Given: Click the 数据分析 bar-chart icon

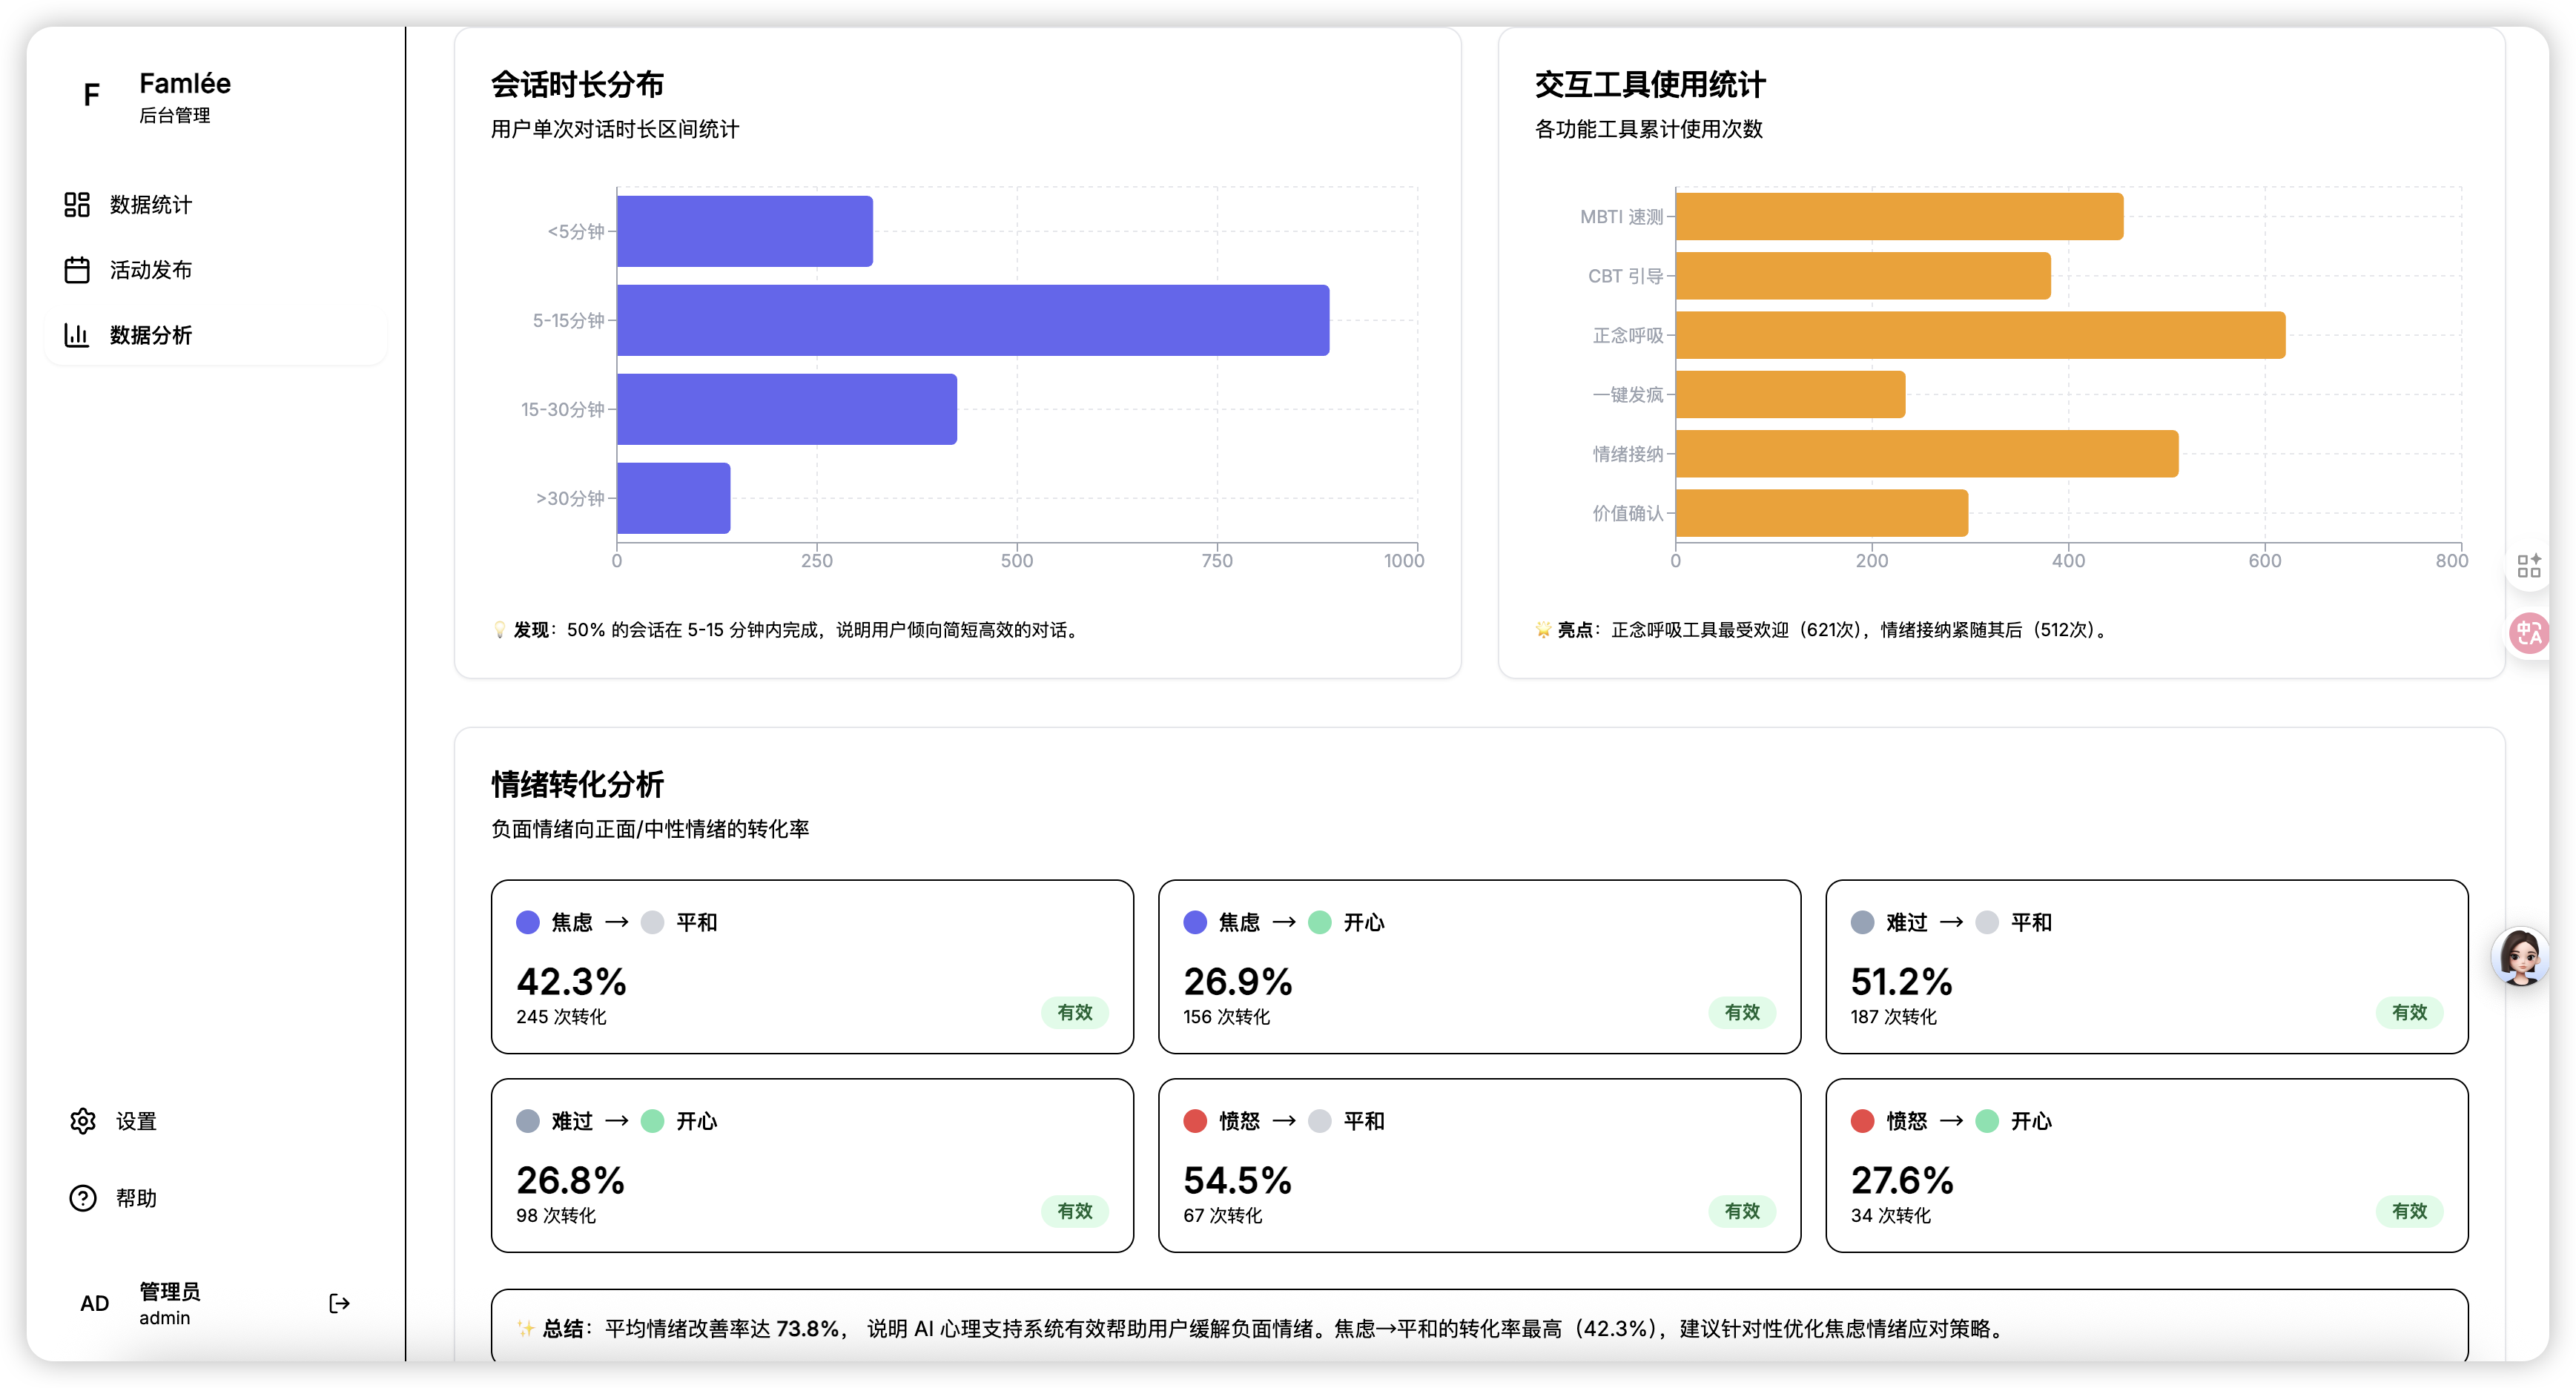Looking at the screenshot, I should 77,335.
